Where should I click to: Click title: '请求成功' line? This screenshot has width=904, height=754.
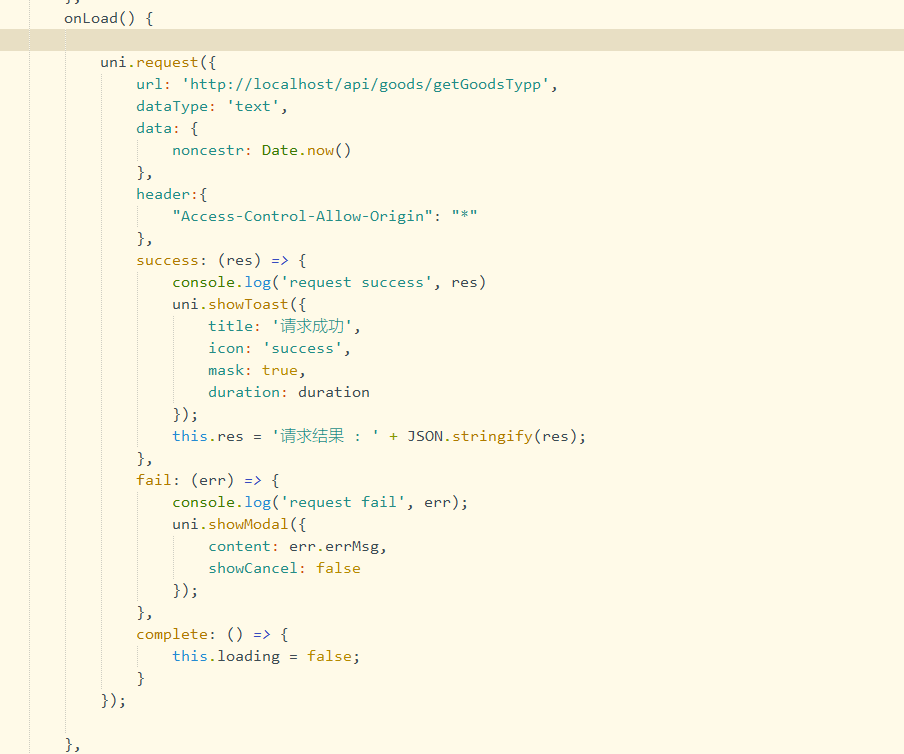click(x=284, y=326)
